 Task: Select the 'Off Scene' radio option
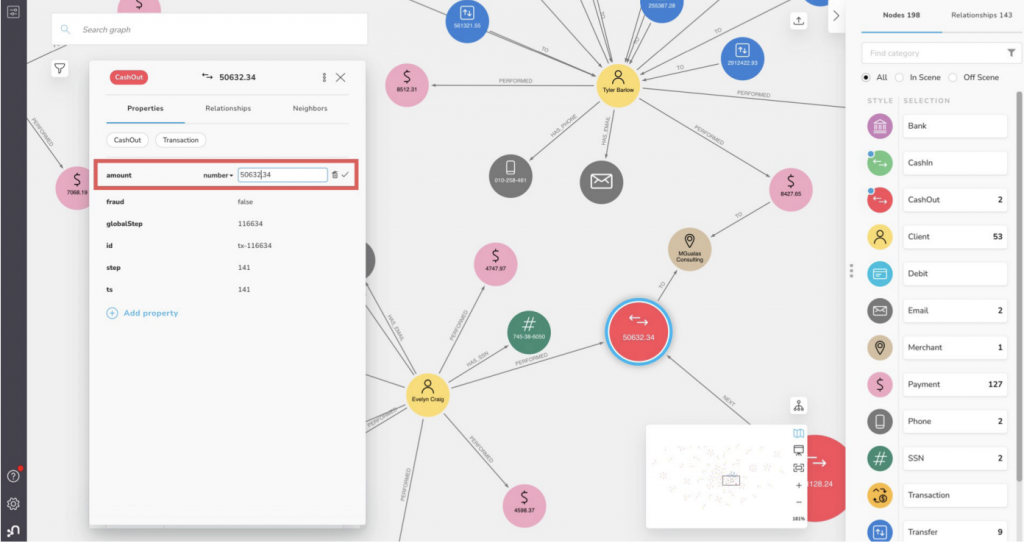pyautogui.click(x=954, y=77)
